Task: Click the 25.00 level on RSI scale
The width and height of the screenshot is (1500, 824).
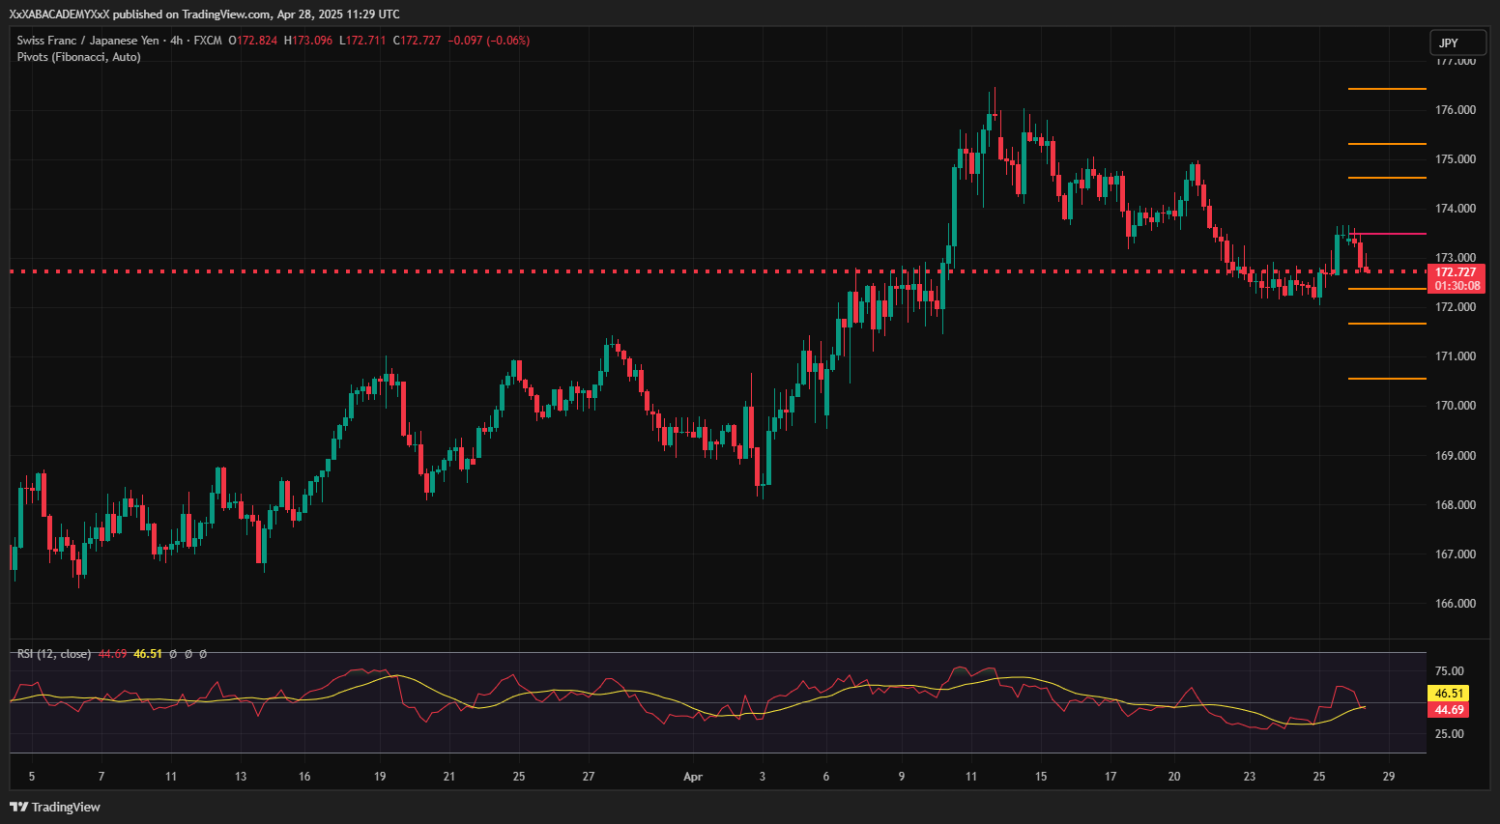Action: 1449,734
